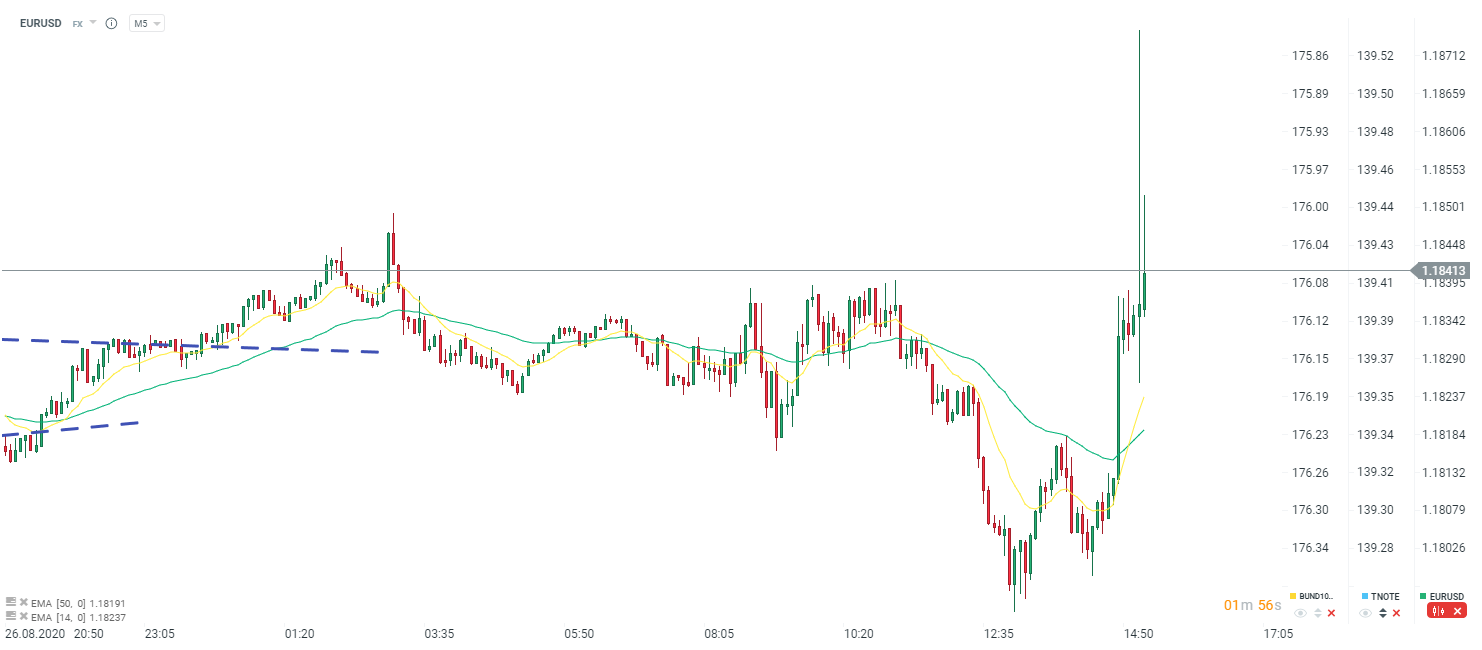Click the blue TNOTE color swatch
This screenshot has height=650, width=1482.
point(1363,596)
